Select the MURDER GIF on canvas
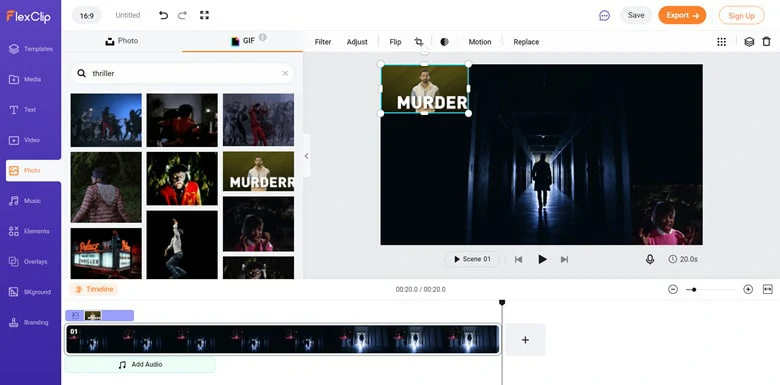This screenshot has height=385, width=780. pos(424,89)
